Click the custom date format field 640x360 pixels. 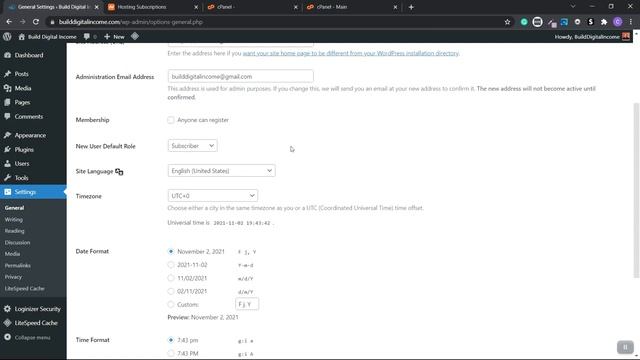coord(247,304)
